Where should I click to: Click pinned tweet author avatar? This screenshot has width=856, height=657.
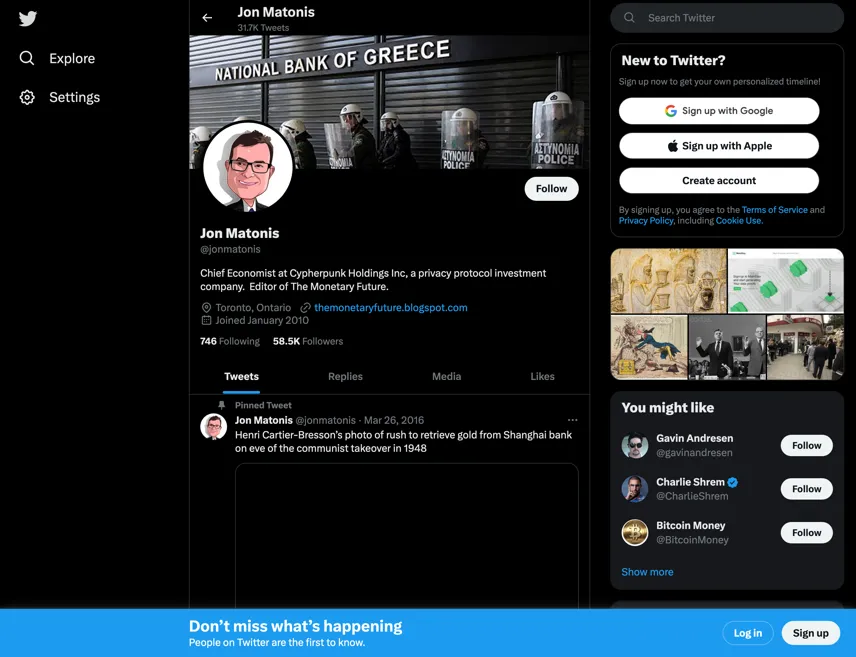tap(213, 427)
